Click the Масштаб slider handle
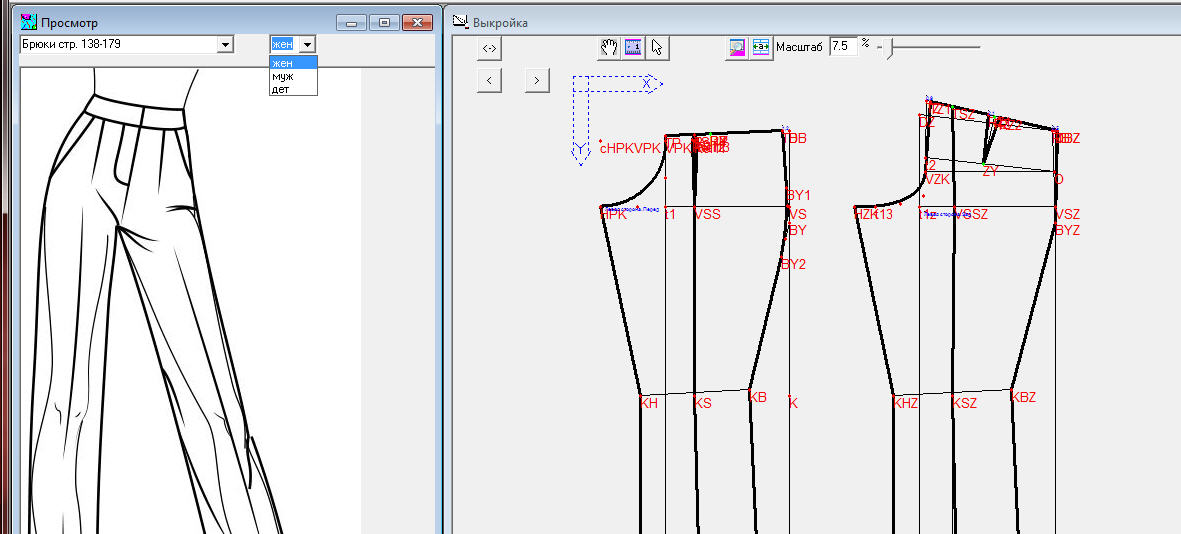This screenshot has width=1181, height=534. 890,50
